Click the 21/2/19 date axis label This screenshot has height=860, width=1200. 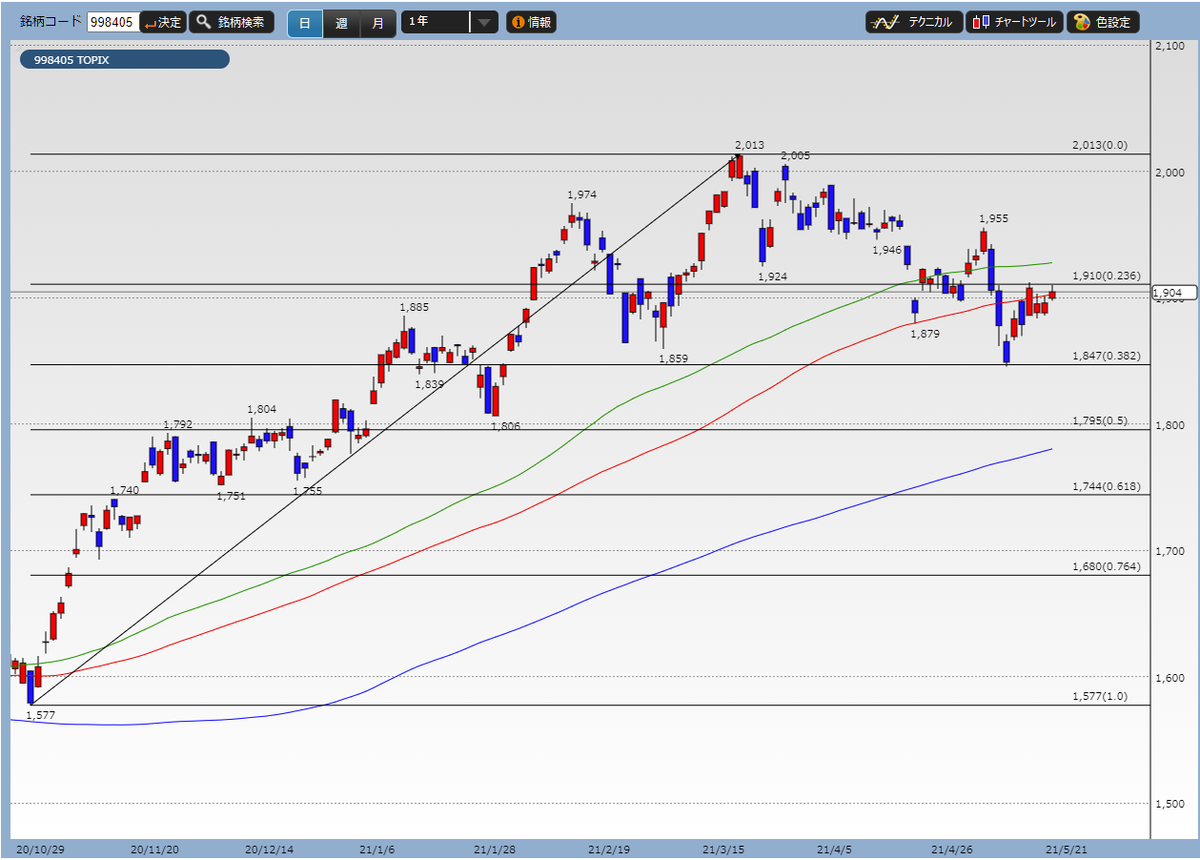pyautogui.click(x=607, y=849)
